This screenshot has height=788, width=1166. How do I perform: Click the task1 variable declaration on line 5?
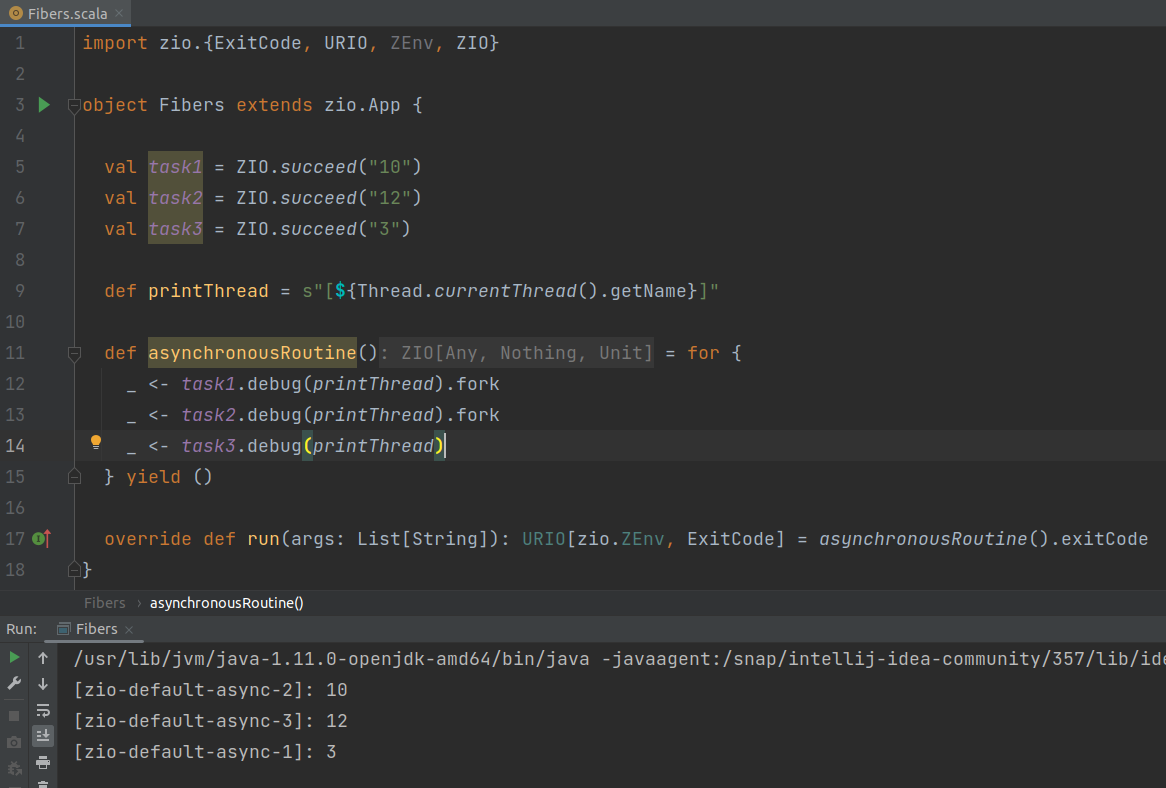175,167
